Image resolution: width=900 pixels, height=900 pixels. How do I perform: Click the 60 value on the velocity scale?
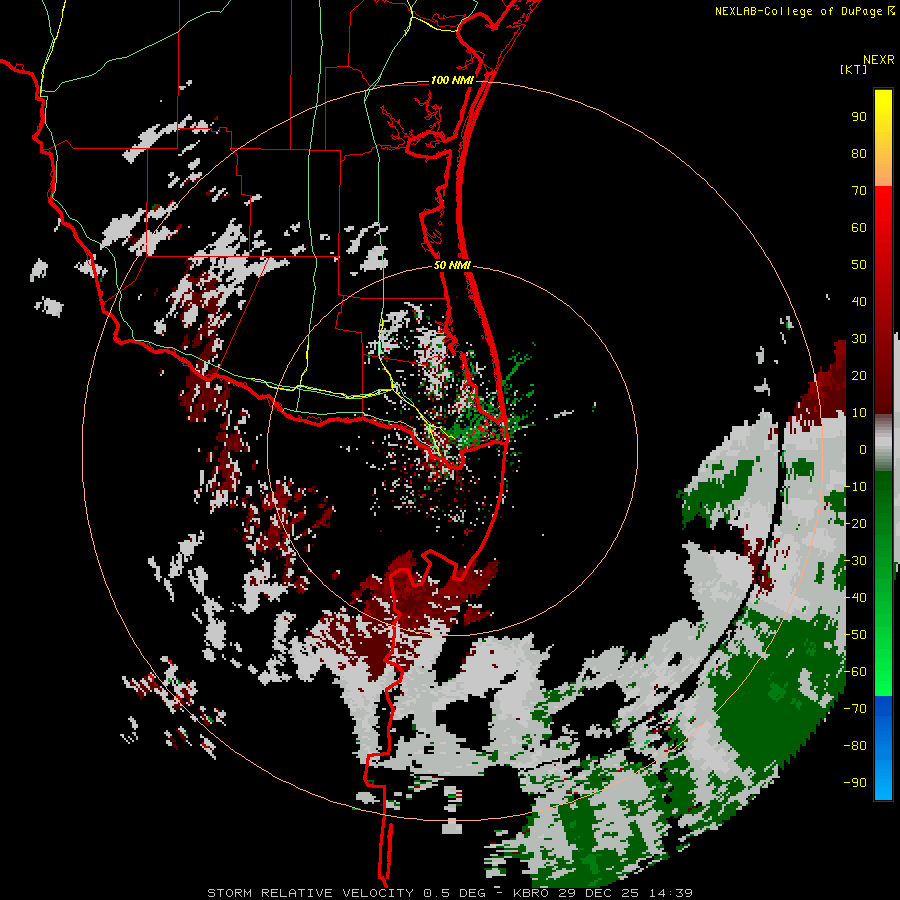pos(859,227)
